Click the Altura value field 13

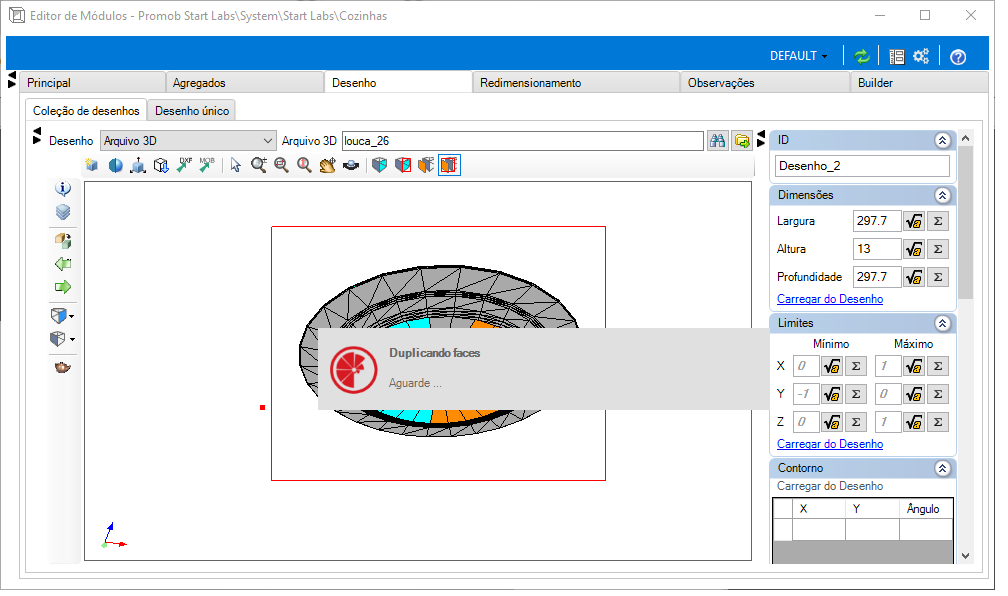coord(877,249)
